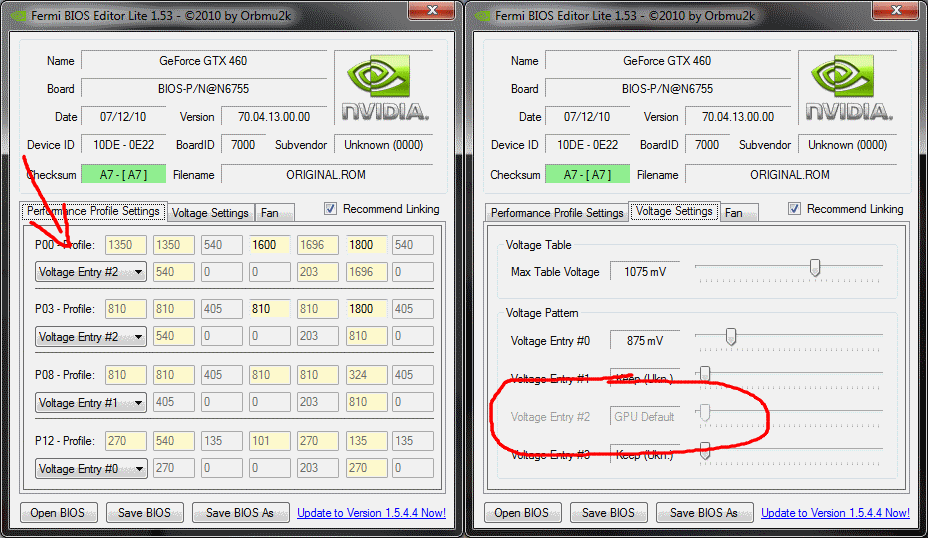This screenshot has height=538, width=928.
Task: Click P12 profile field showing 101
Action: (270, 441)
